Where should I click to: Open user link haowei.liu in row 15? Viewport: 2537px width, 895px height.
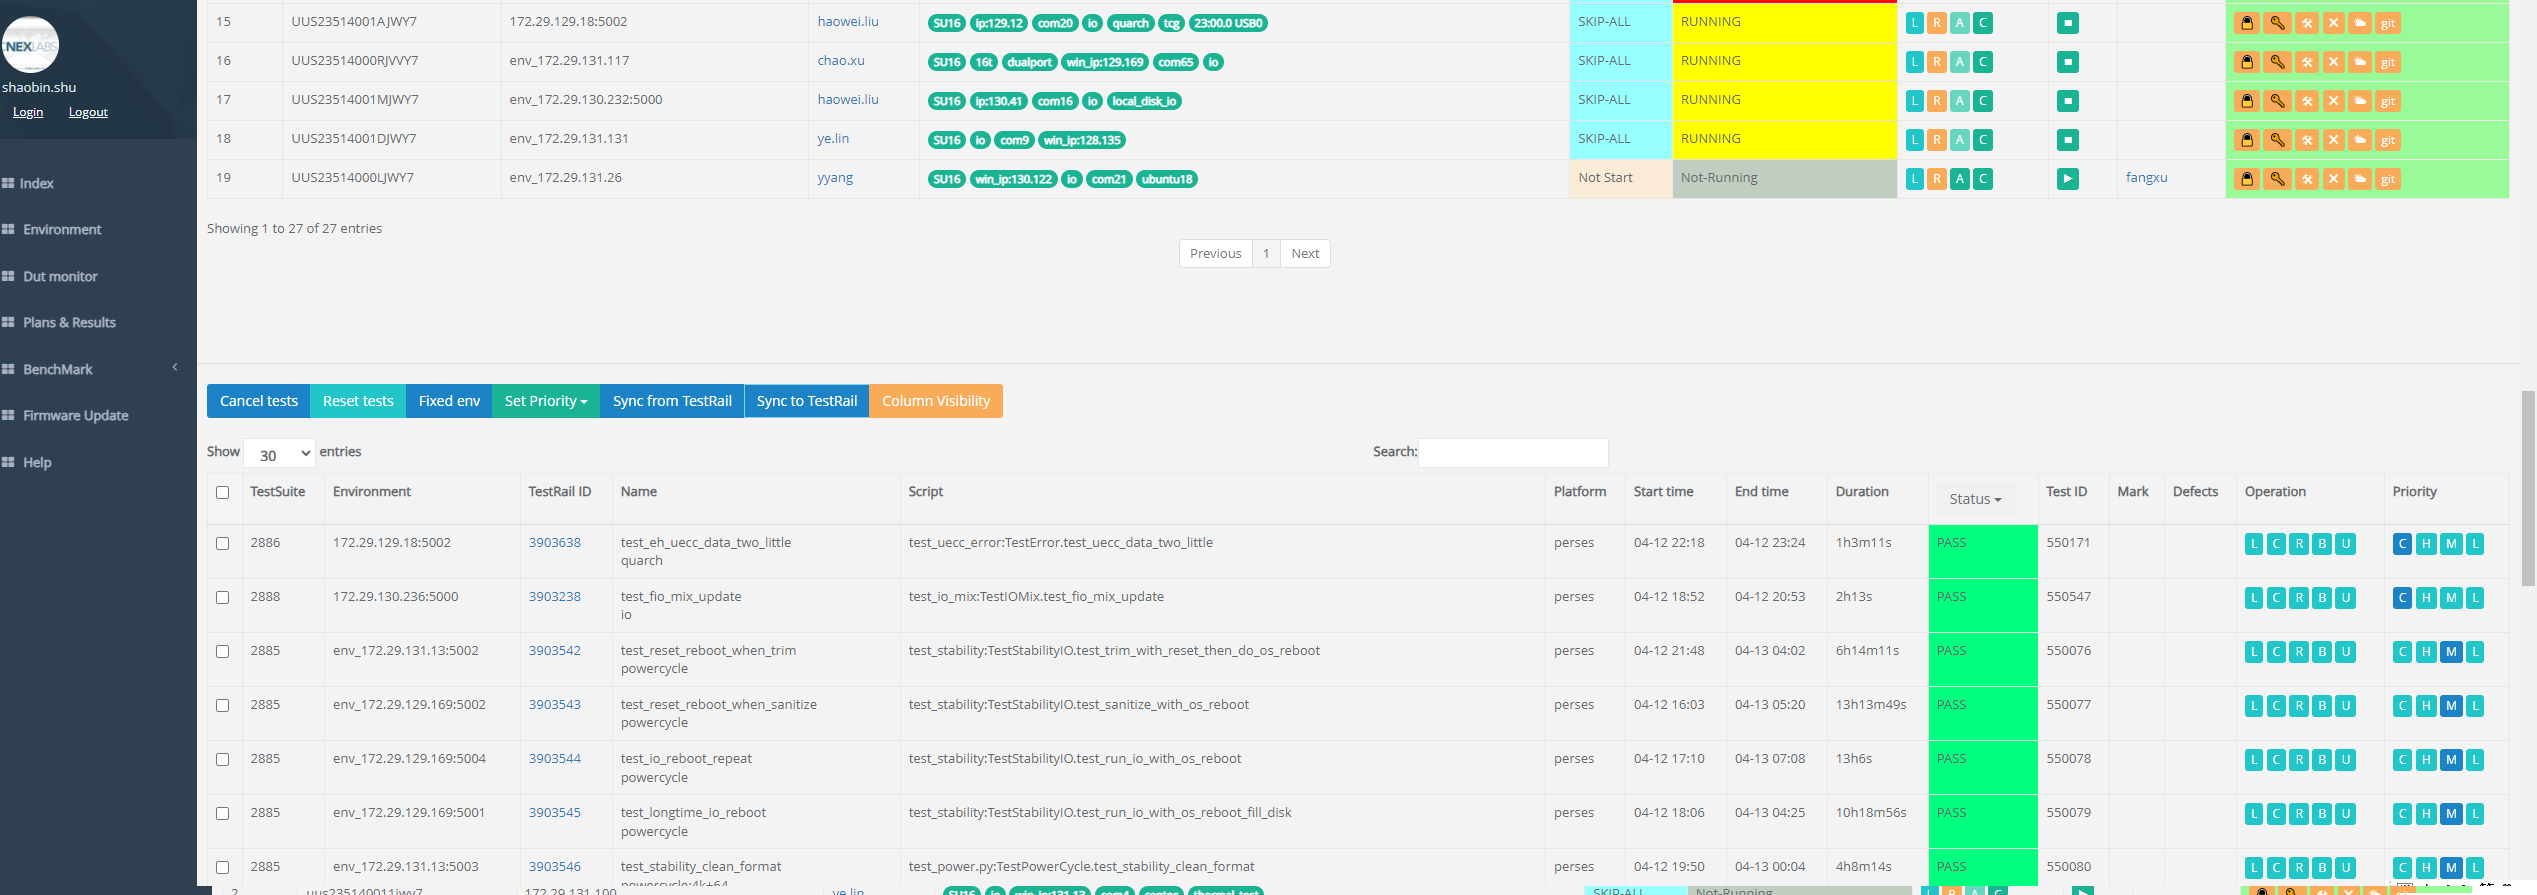point(848,21)
